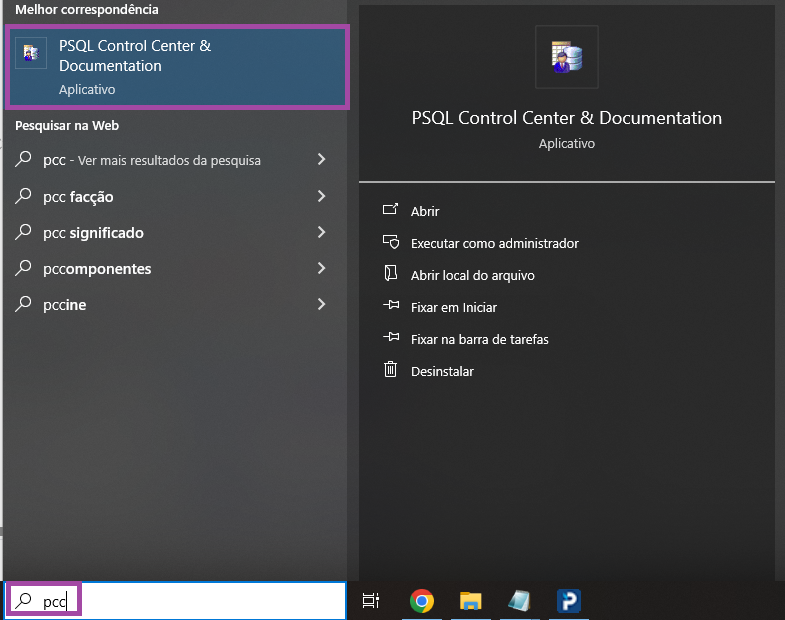785x620 pixels.
Task: Click the PSQL app icon in best match
Action: point(31,53)
